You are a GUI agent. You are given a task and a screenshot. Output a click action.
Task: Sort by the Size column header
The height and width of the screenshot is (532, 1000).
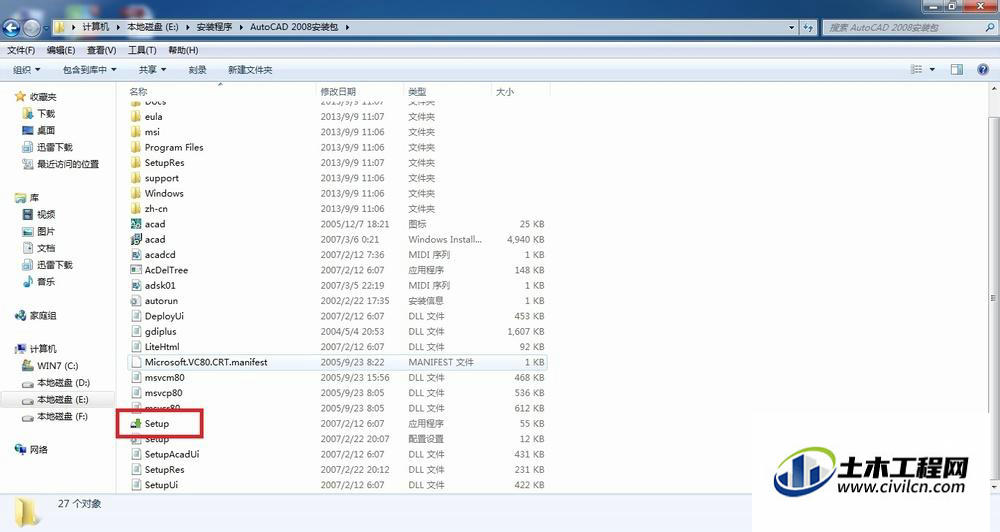[x=504, y=92]
